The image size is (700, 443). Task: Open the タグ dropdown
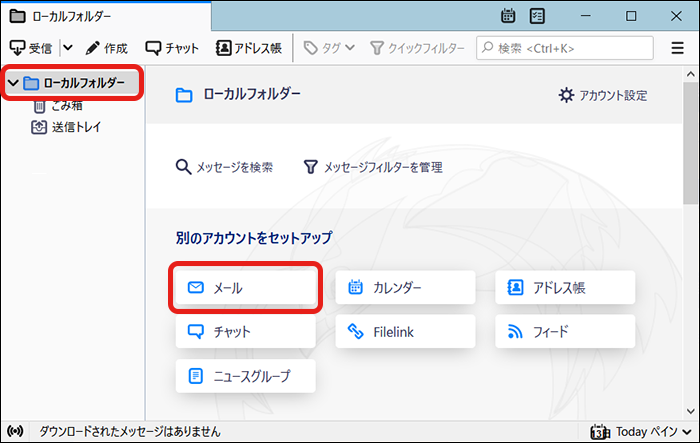329,48
